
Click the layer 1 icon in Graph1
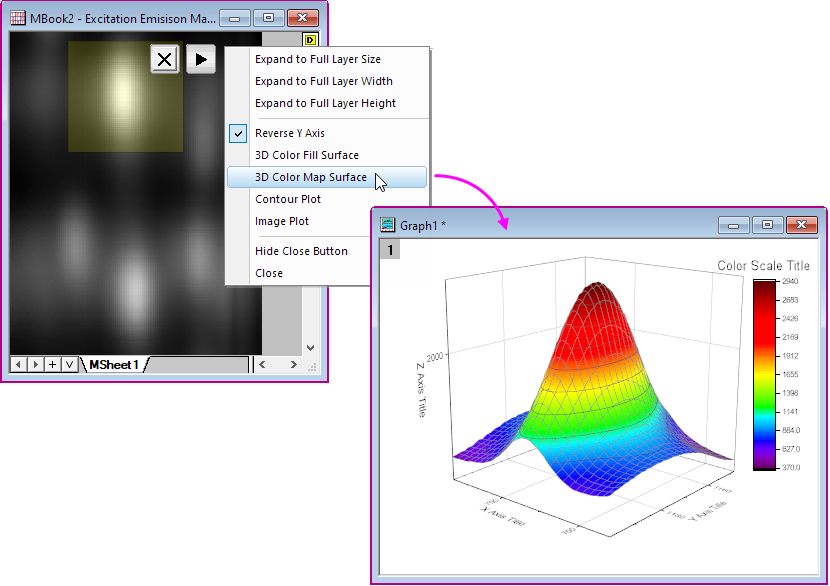(388, 249)
